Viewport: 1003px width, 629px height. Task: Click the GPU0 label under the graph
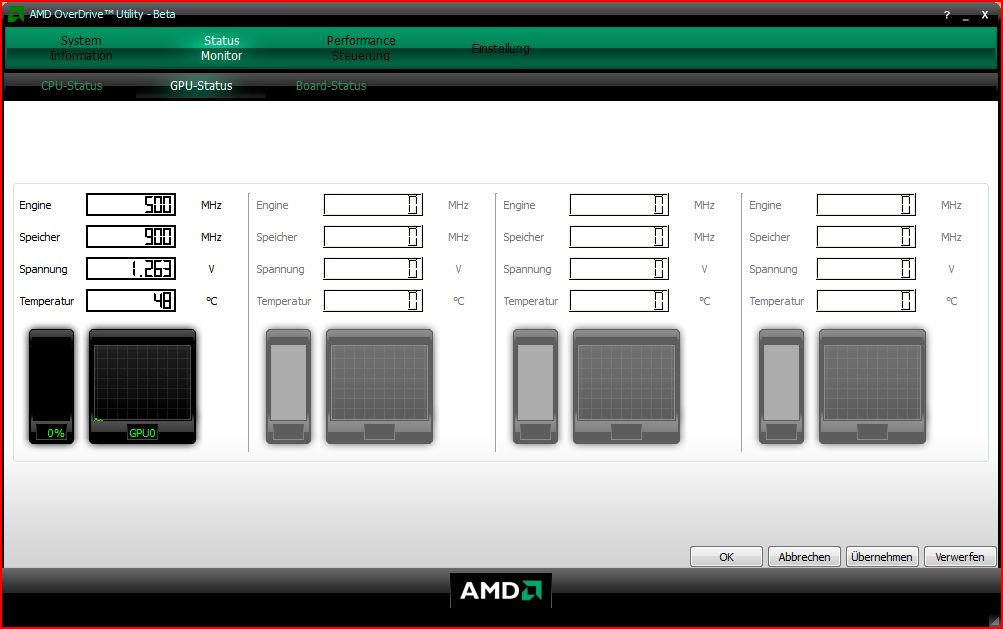coord(142,433)
